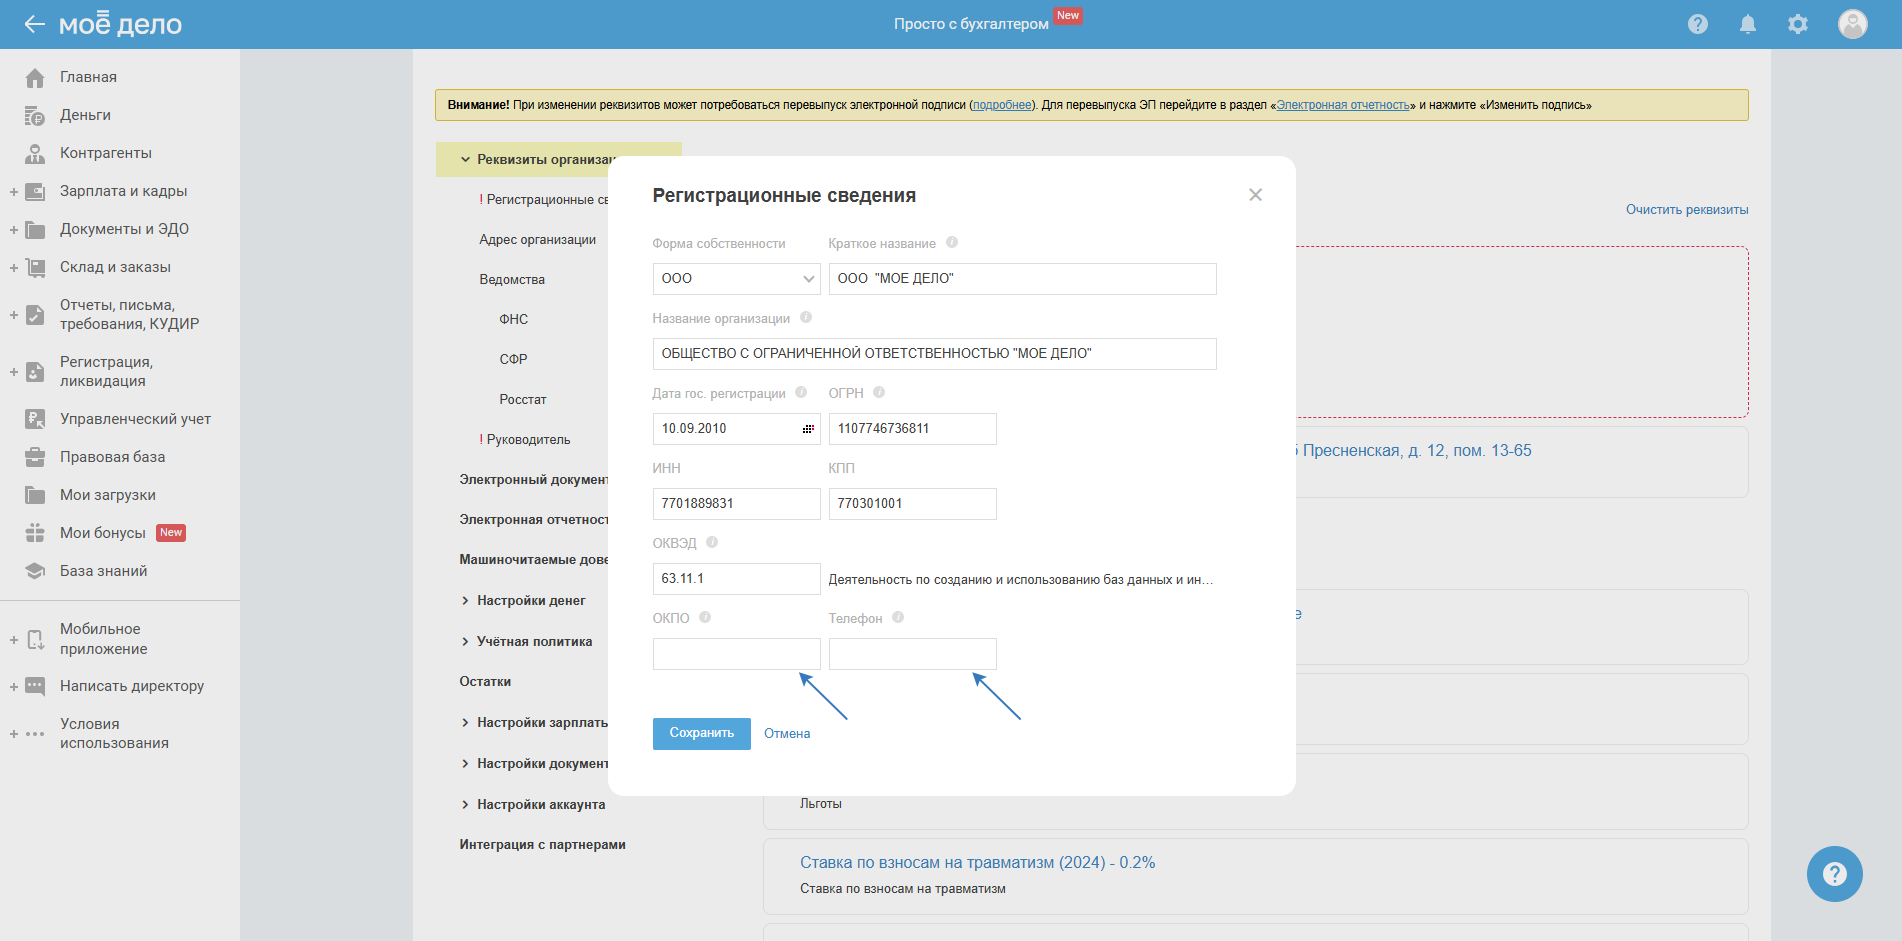Click the Краткое название input field
Viewport: 1902px width, 941px height.
point(1022,279)
